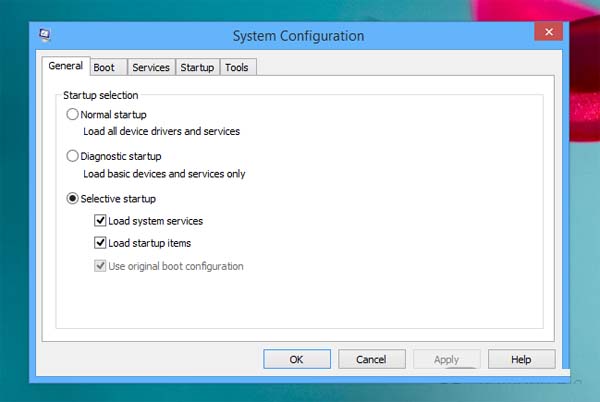Go to the Services tab

[151, 68]
